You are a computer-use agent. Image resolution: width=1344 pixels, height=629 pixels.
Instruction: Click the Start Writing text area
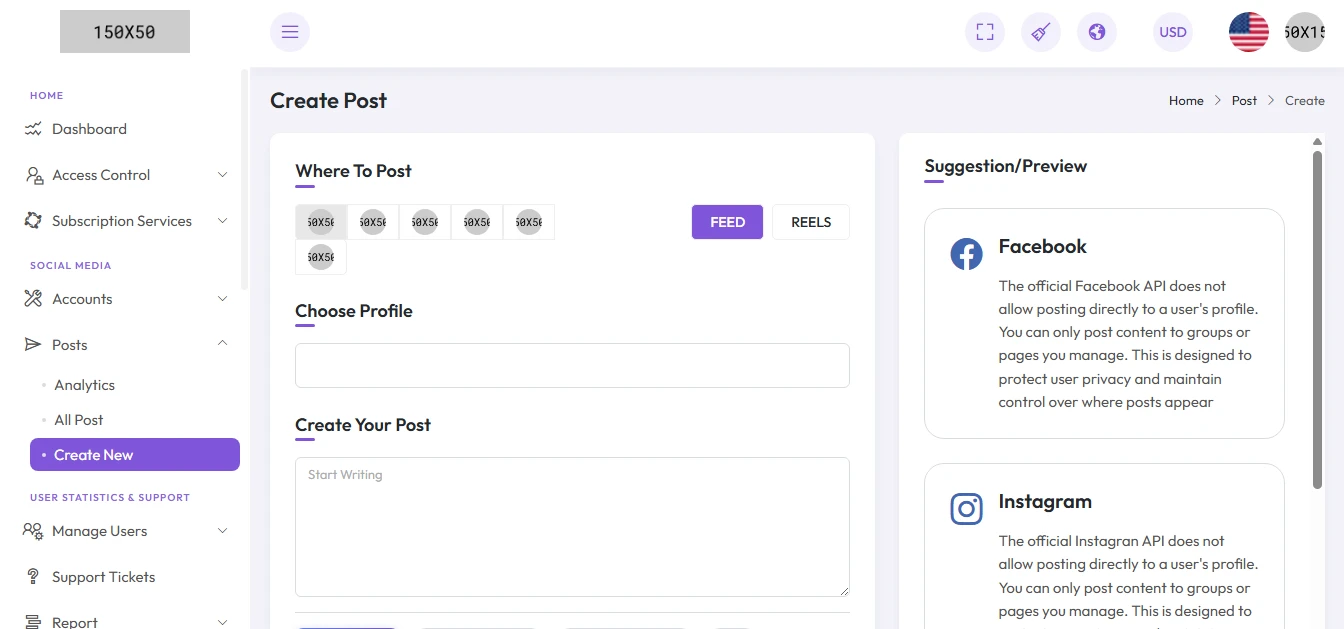click(572, 527)
